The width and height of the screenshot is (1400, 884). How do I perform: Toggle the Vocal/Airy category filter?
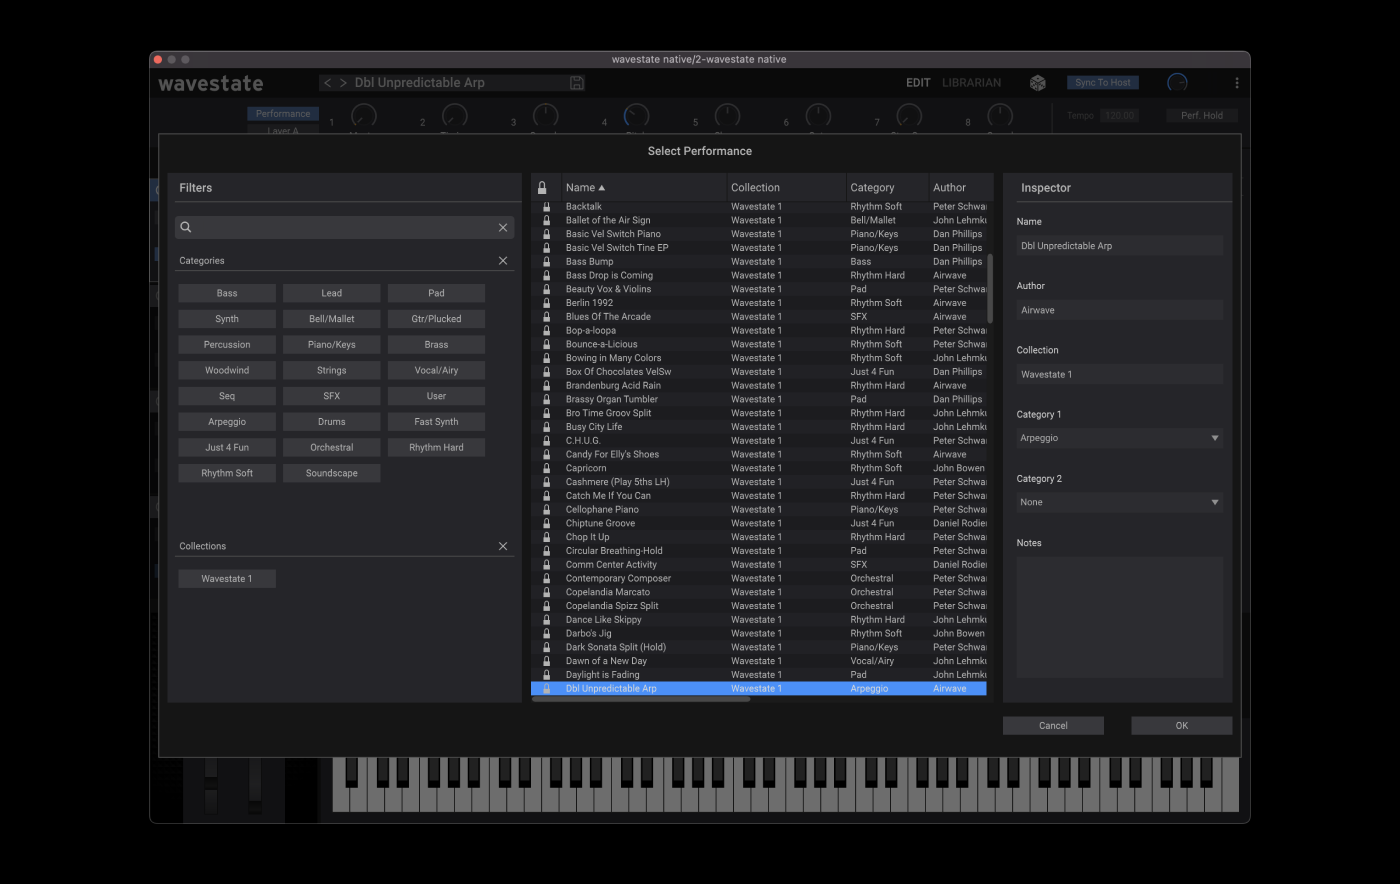[436, 370]
